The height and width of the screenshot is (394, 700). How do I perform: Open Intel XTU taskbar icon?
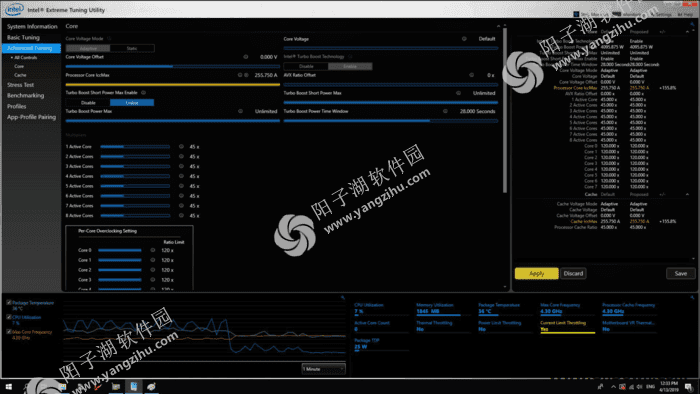click(133, 387)
